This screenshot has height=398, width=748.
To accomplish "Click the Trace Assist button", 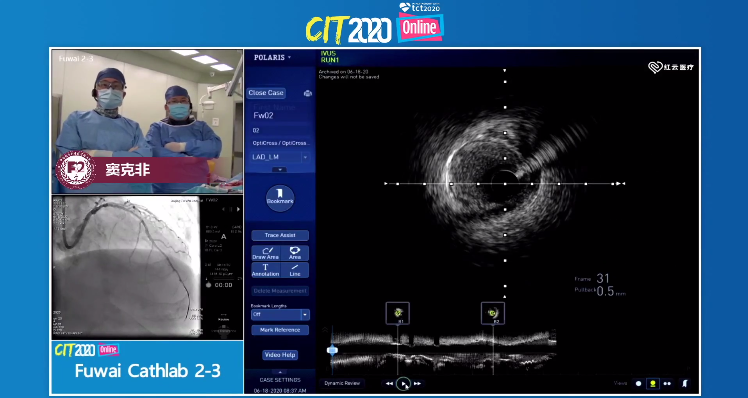I will point(280,235).
